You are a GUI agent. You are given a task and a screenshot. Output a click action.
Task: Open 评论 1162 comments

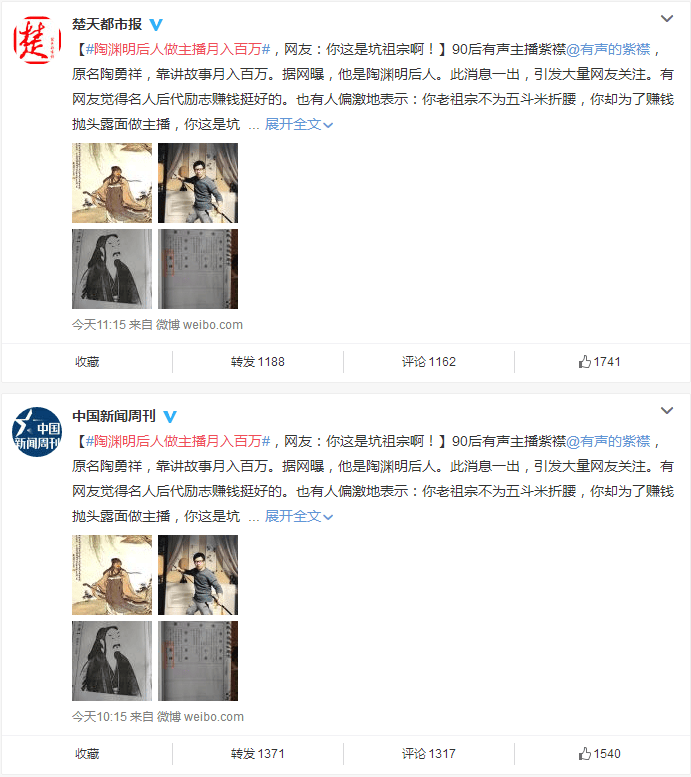tap(429, 362)
